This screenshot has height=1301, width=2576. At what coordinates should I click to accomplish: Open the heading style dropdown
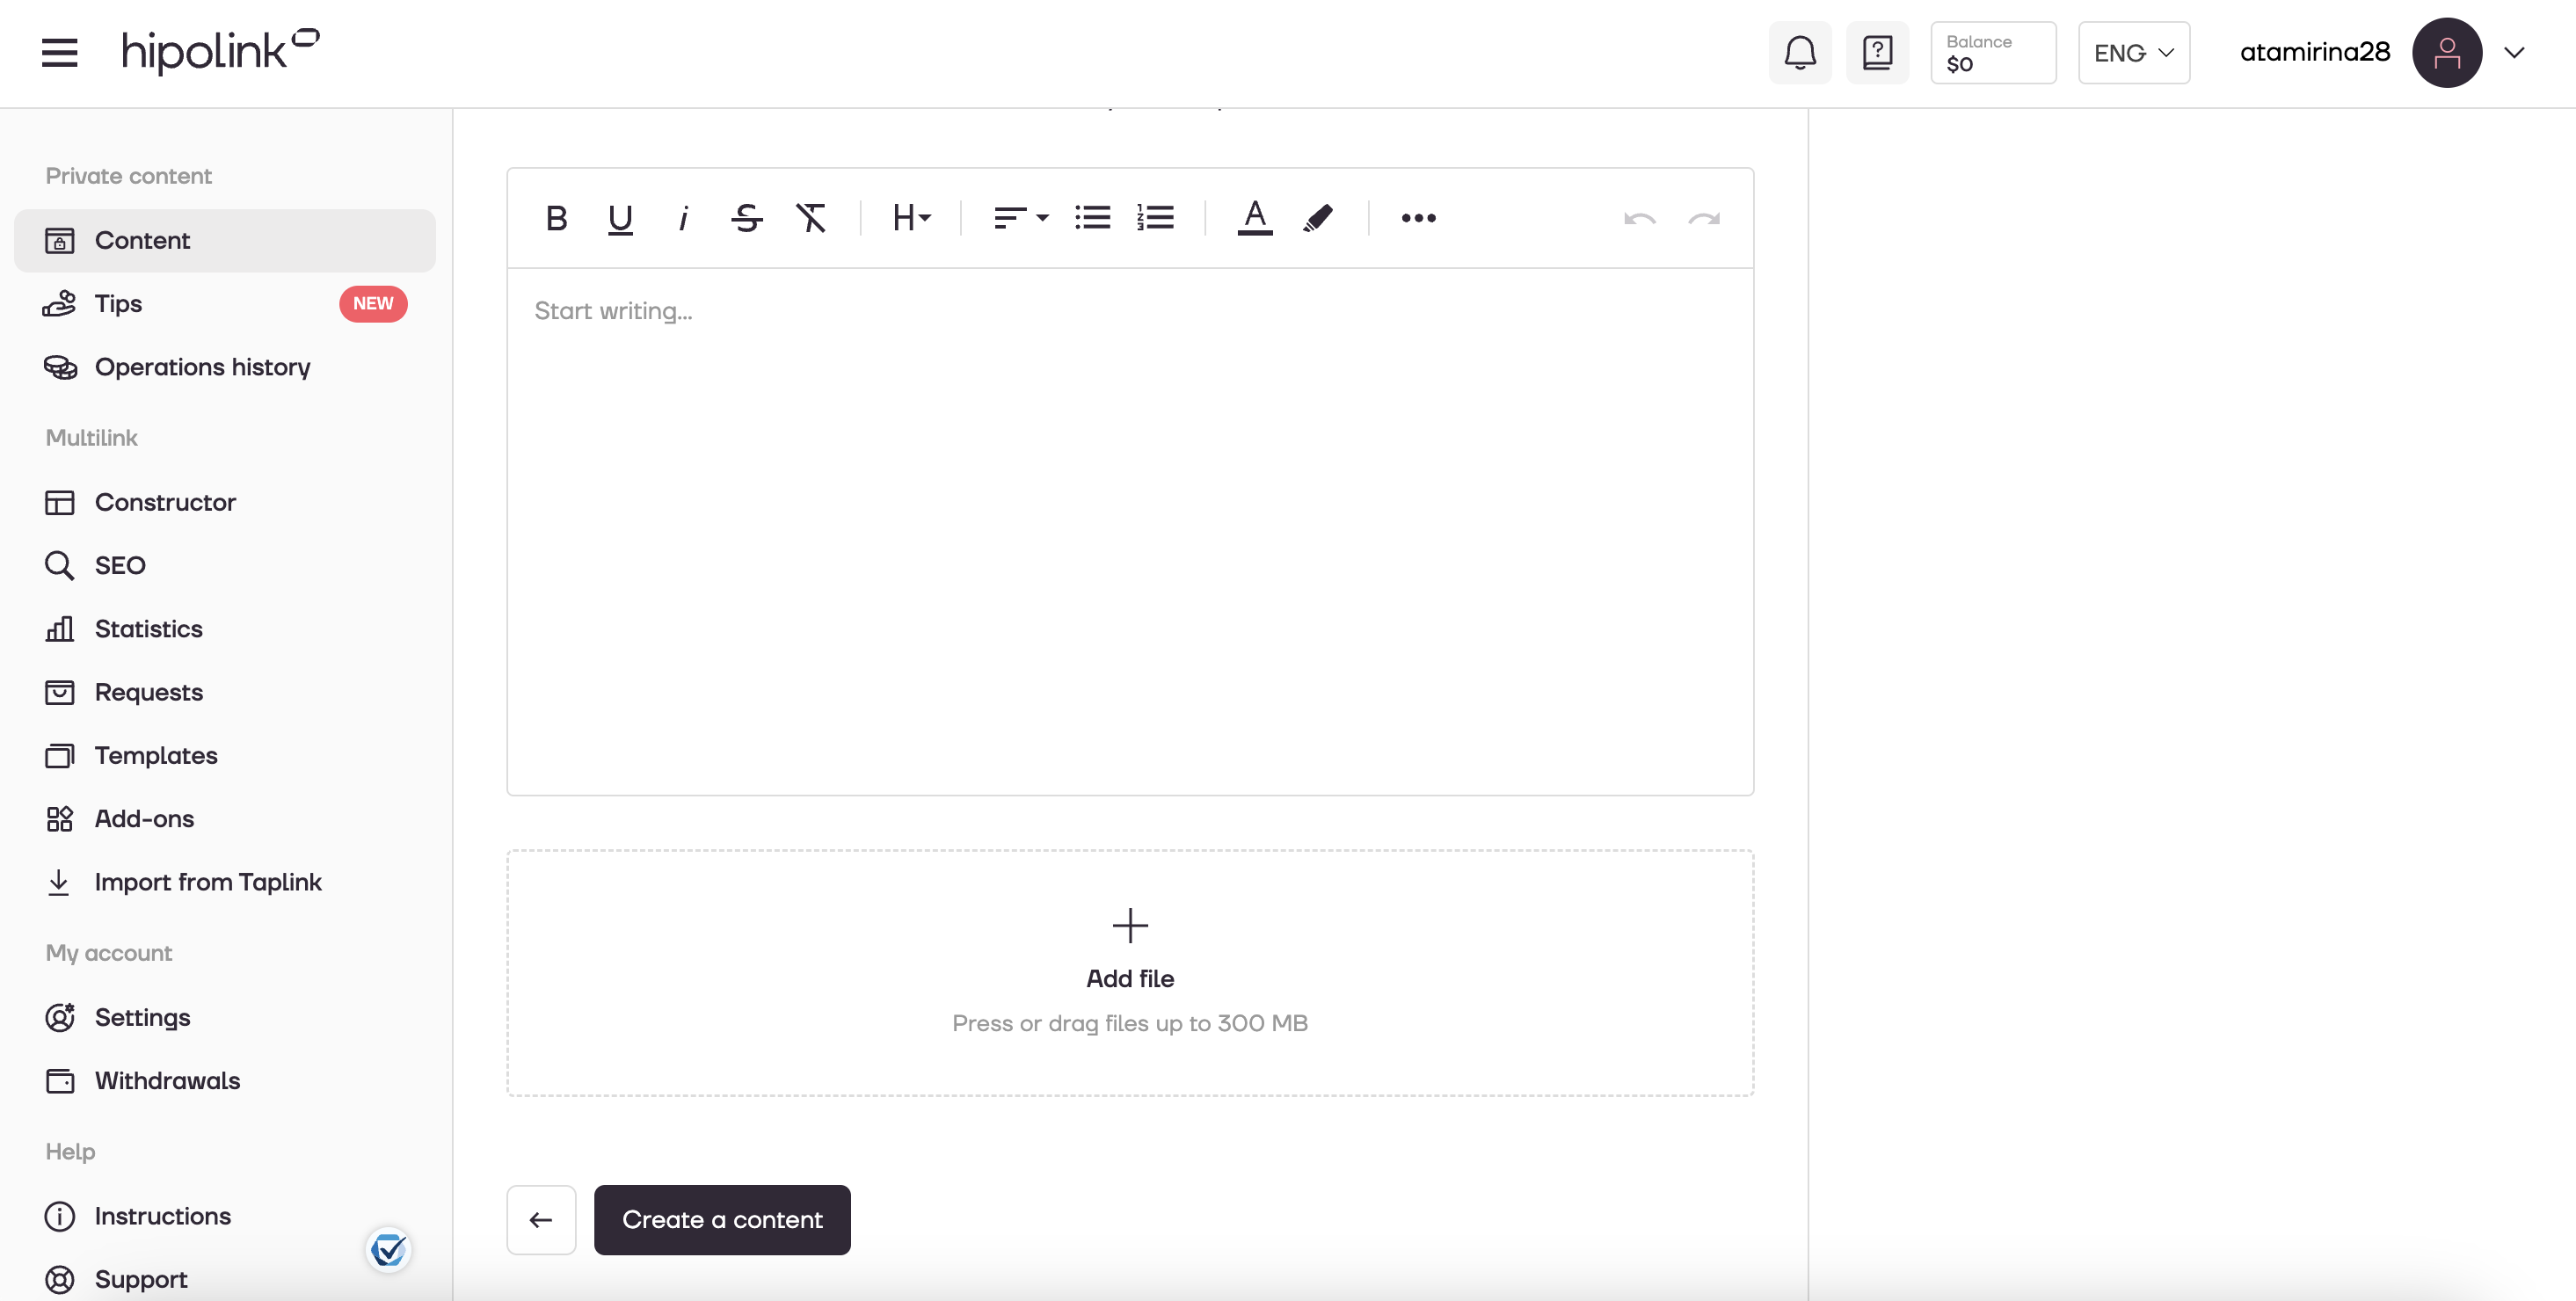click(x=911, y=217)
